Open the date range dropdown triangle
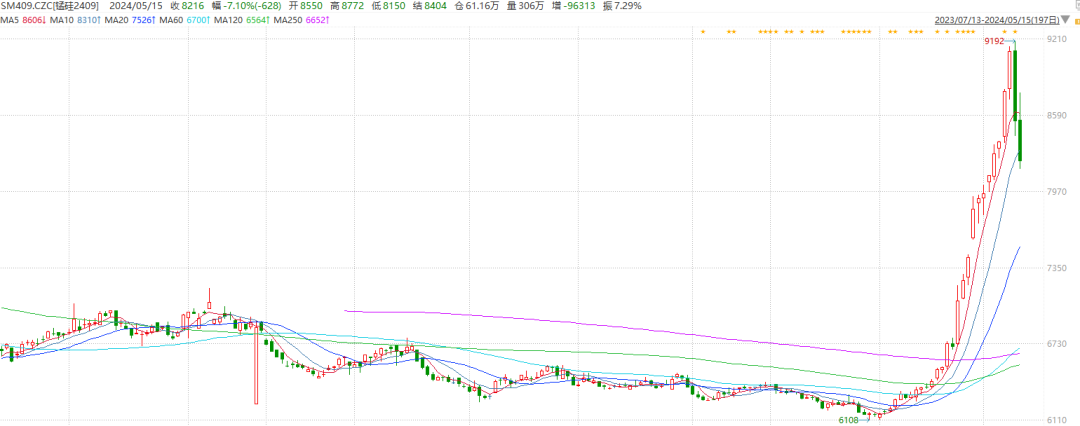The height and width of the screenshot is (426, 1080). coord(1067,21)
